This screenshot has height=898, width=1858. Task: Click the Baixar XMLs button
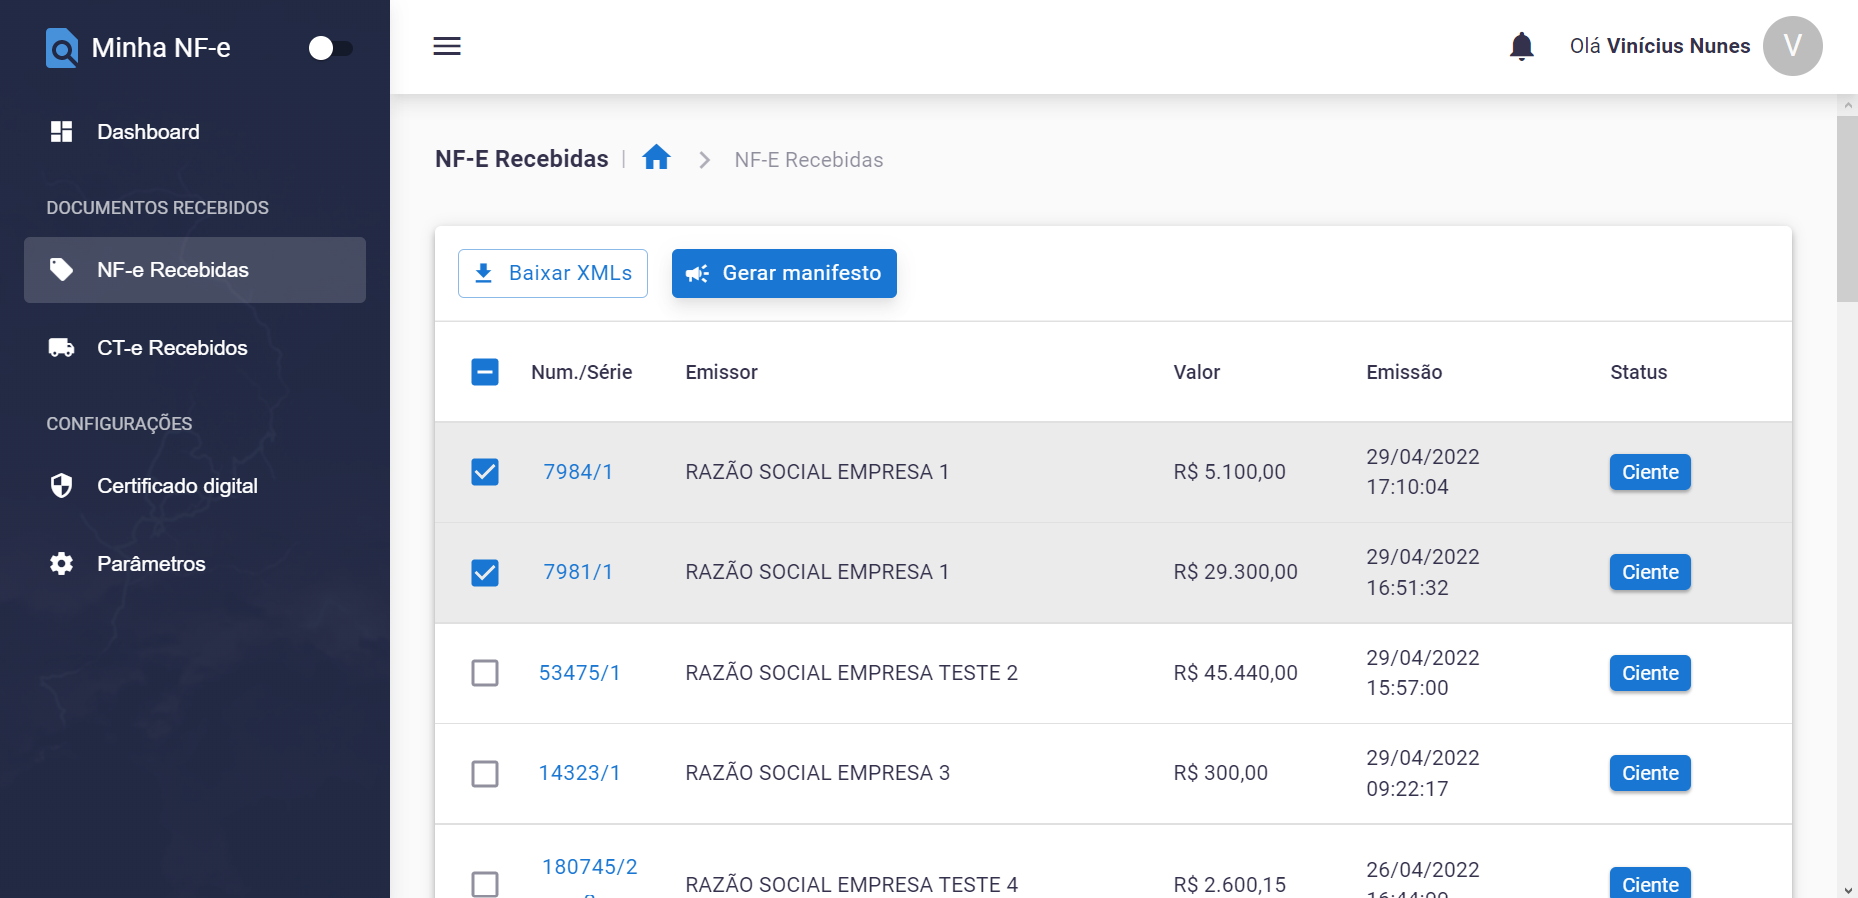(553, 273)
